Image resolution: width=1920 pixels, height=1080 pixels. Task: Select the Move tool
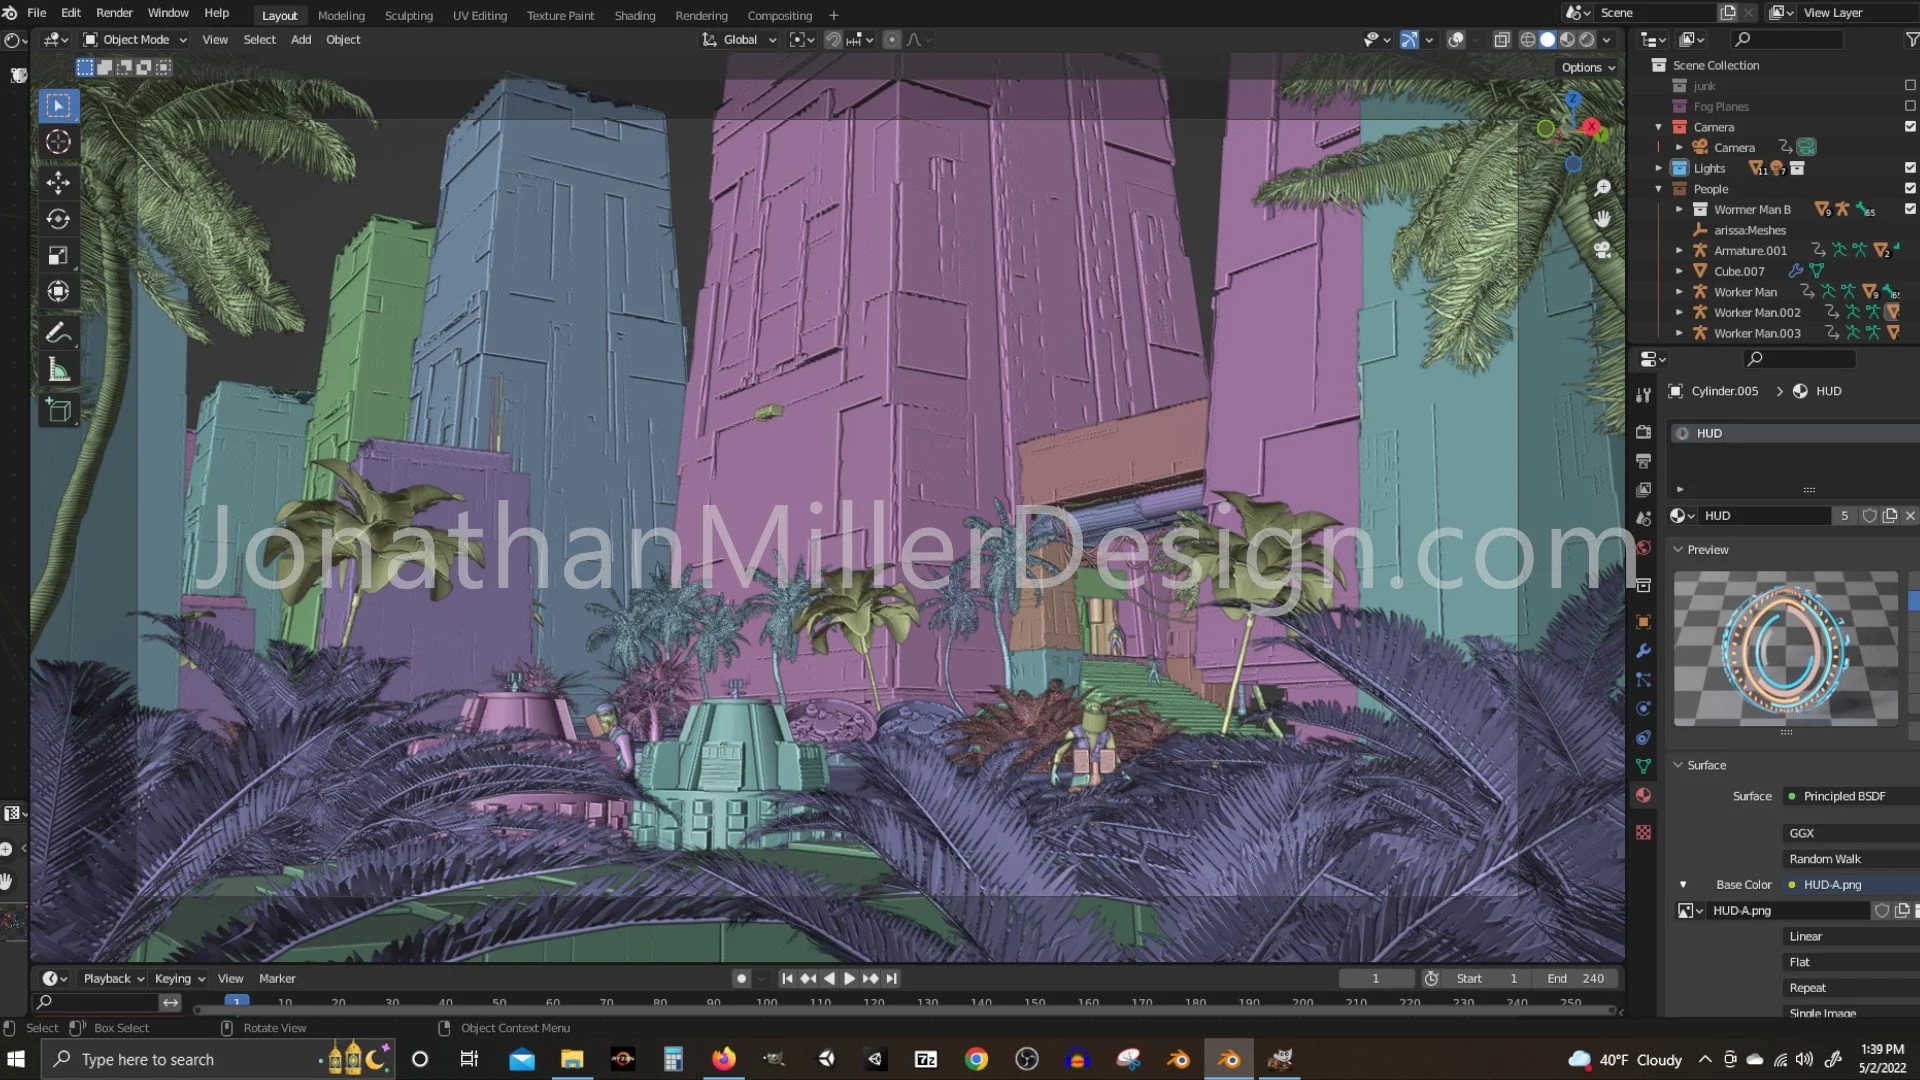58,182
